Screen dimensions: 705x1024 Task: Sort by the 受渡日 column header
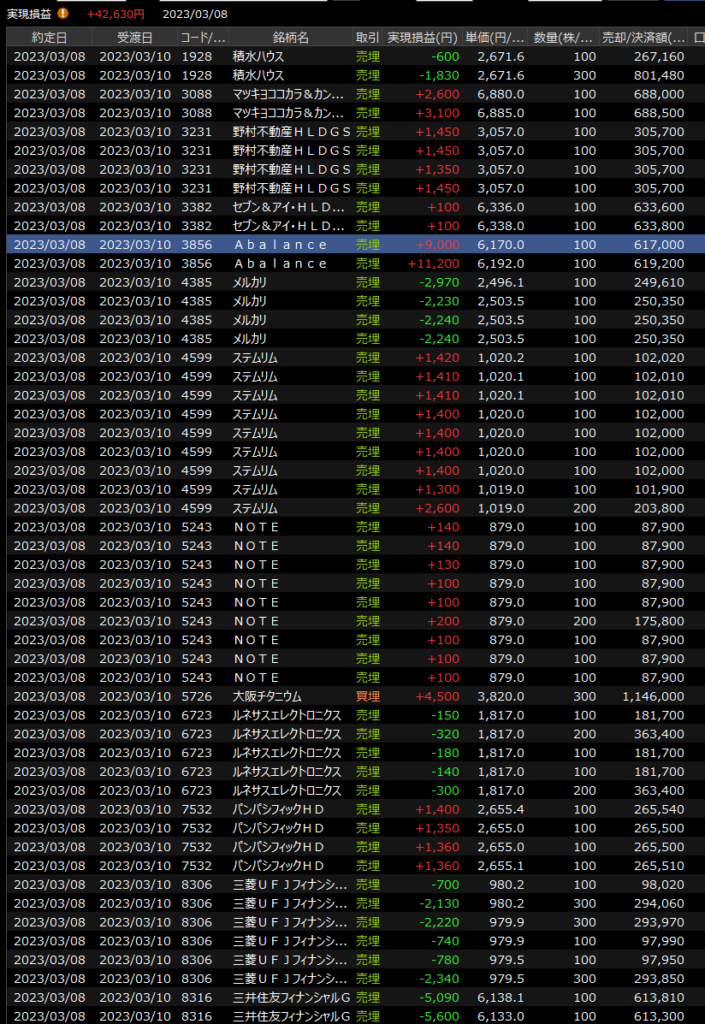pyautogui.click(x=135, y=37)
